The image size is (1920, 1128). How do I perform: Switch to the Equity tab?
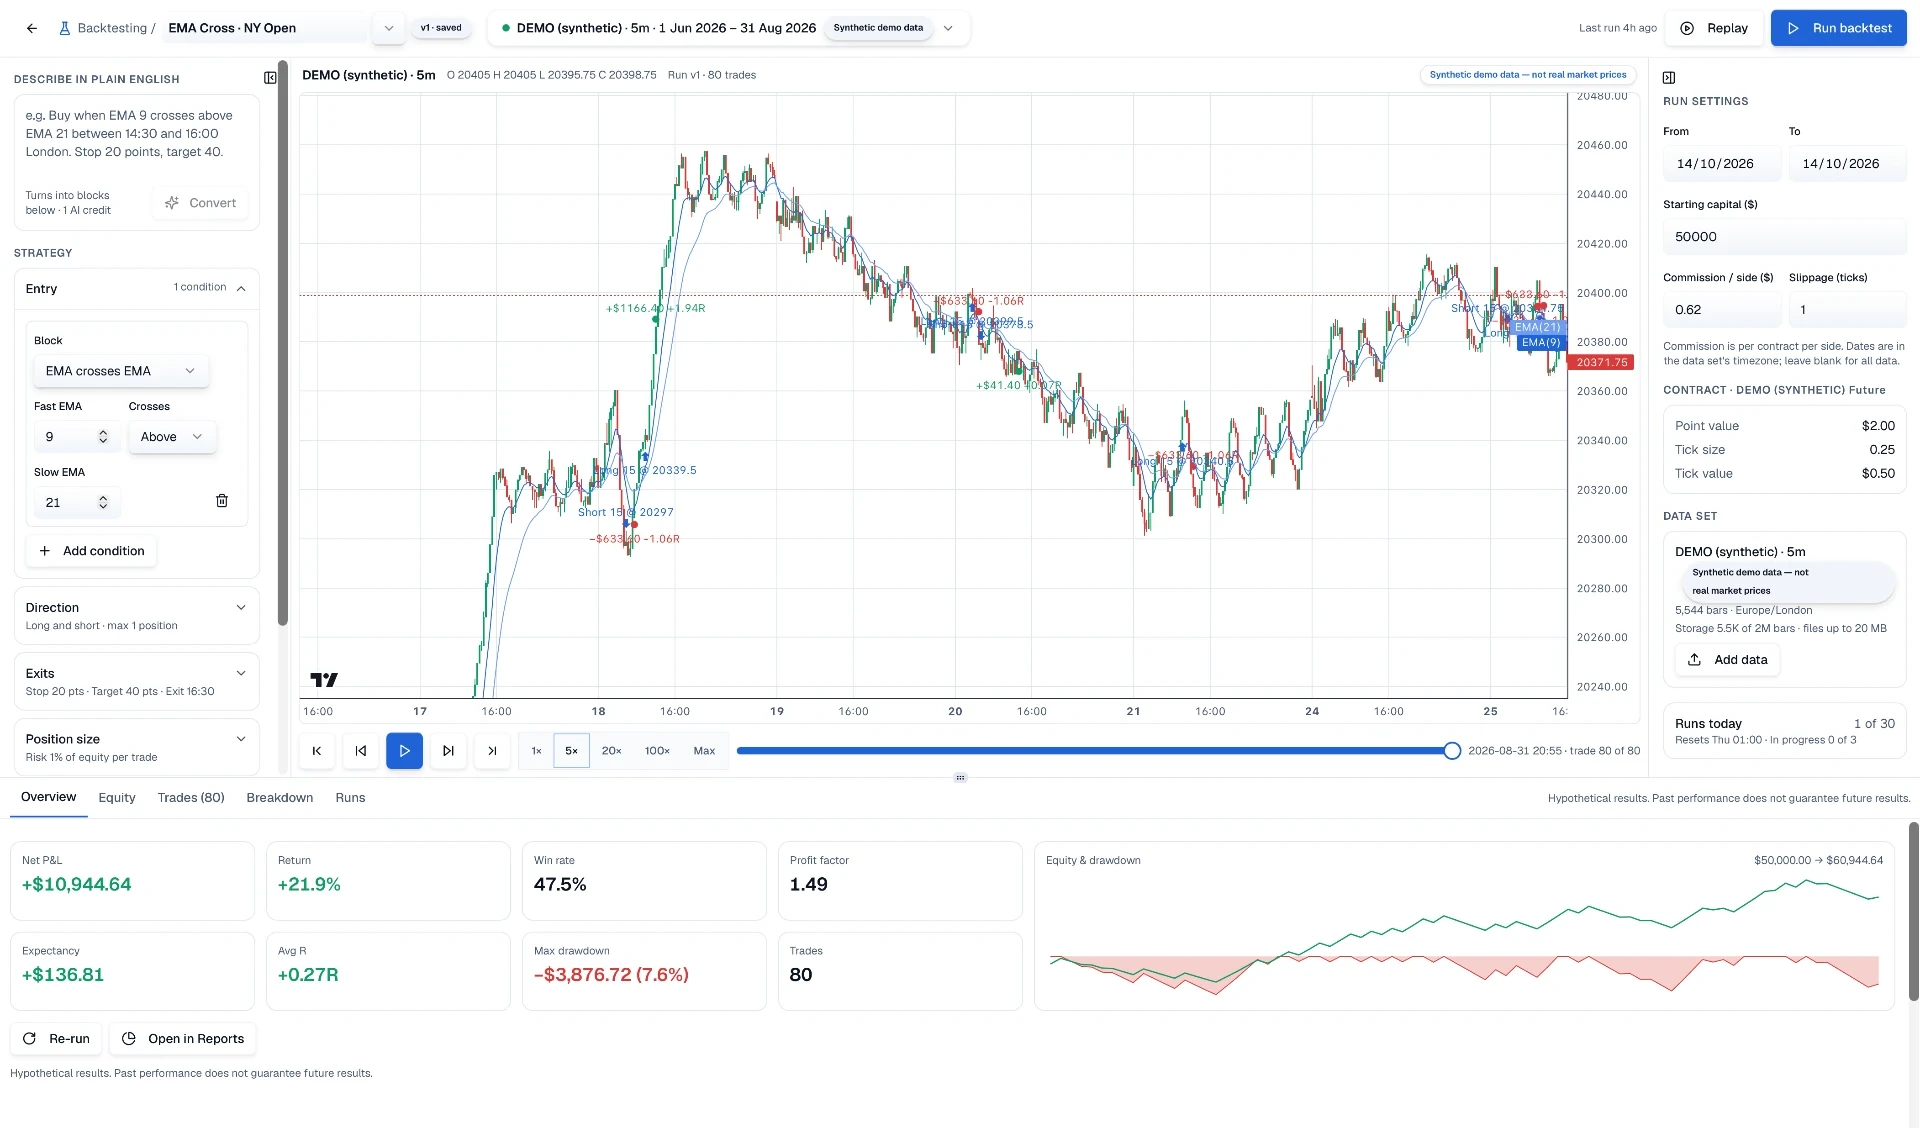click(x=117, y=798)
